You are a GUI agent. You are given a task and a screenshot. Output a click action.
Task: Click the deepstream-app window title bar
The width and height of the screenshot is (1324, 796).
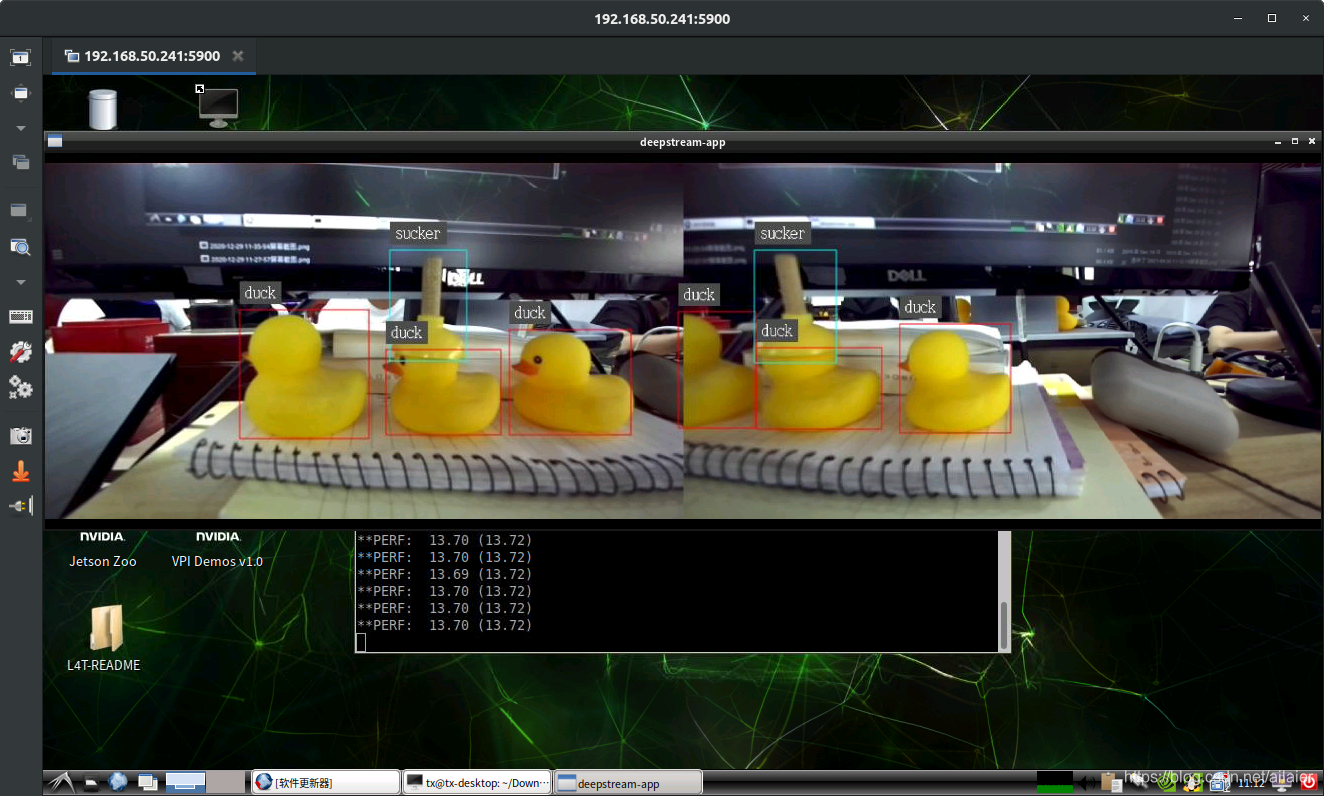point(682,142)
